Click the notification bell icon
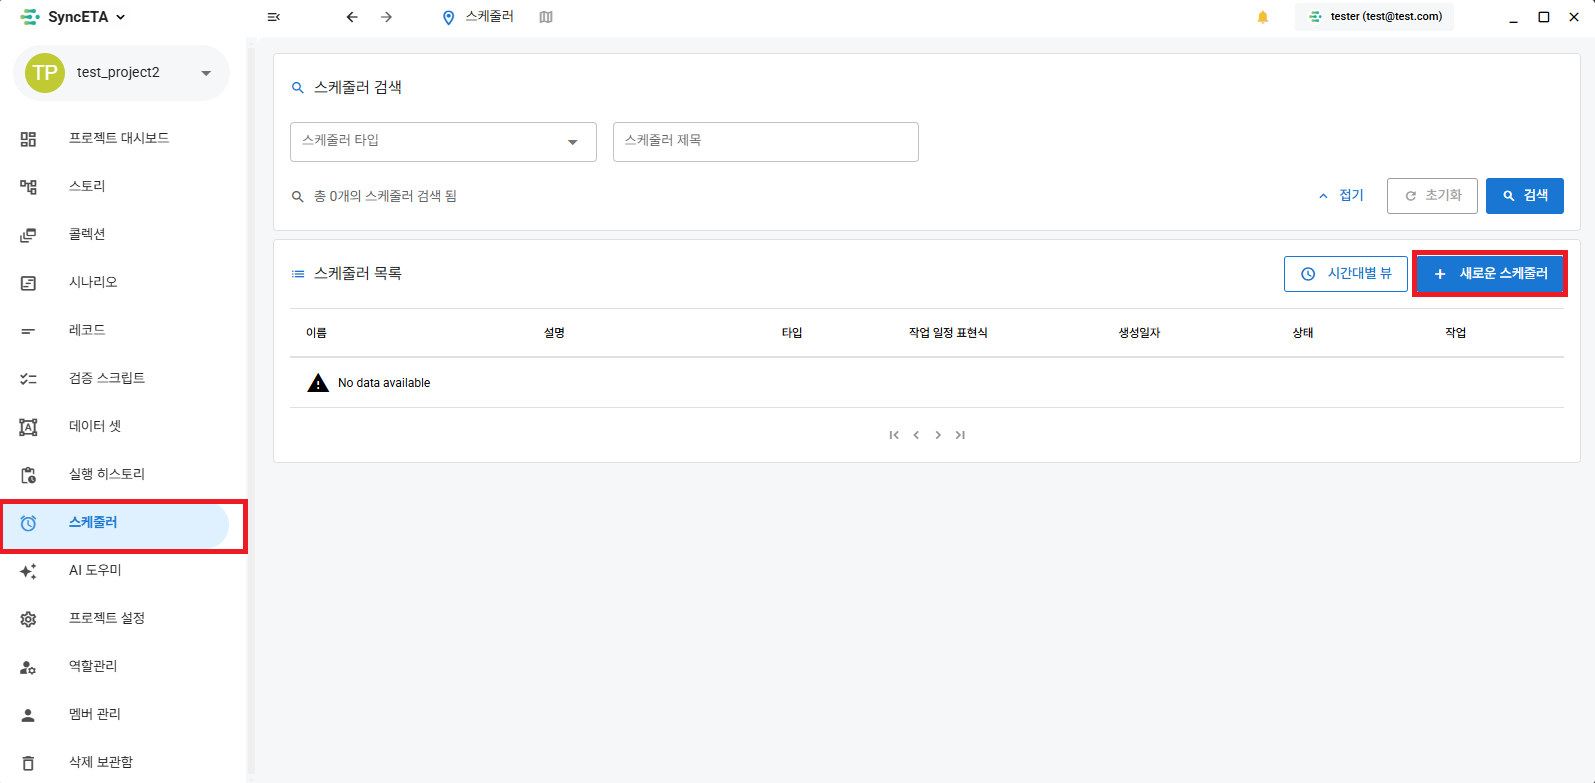 [1263, 17]
